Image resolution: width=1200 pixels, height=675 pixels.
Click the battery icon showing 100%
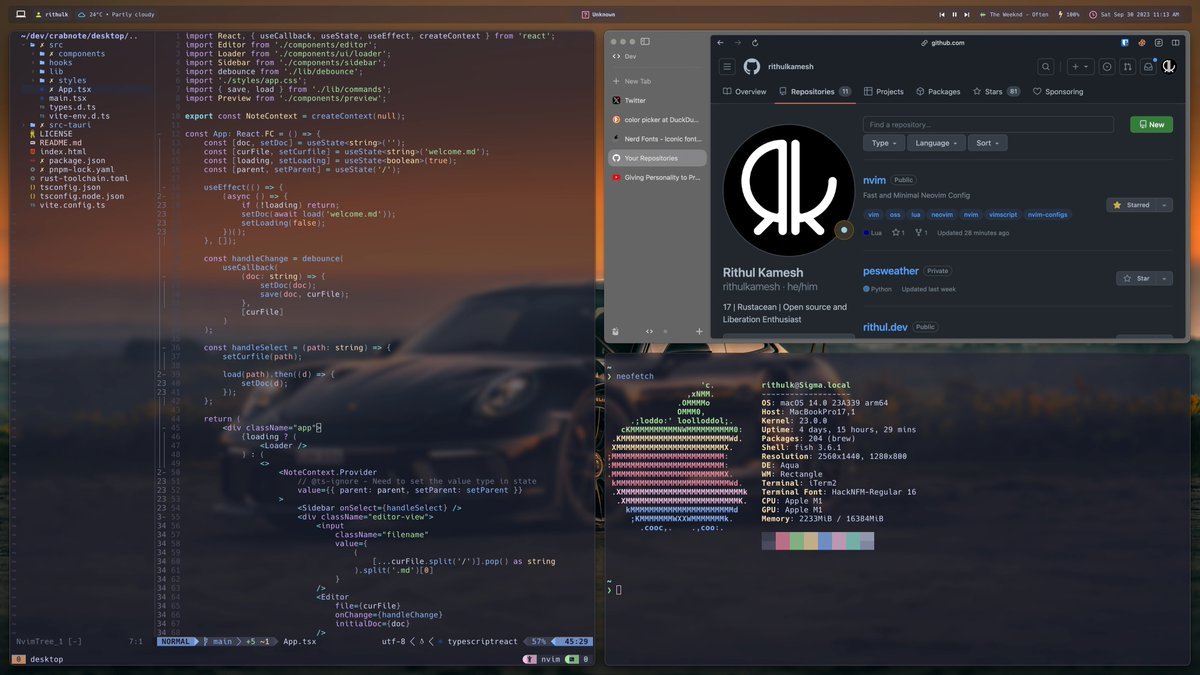click(1060, 15)
